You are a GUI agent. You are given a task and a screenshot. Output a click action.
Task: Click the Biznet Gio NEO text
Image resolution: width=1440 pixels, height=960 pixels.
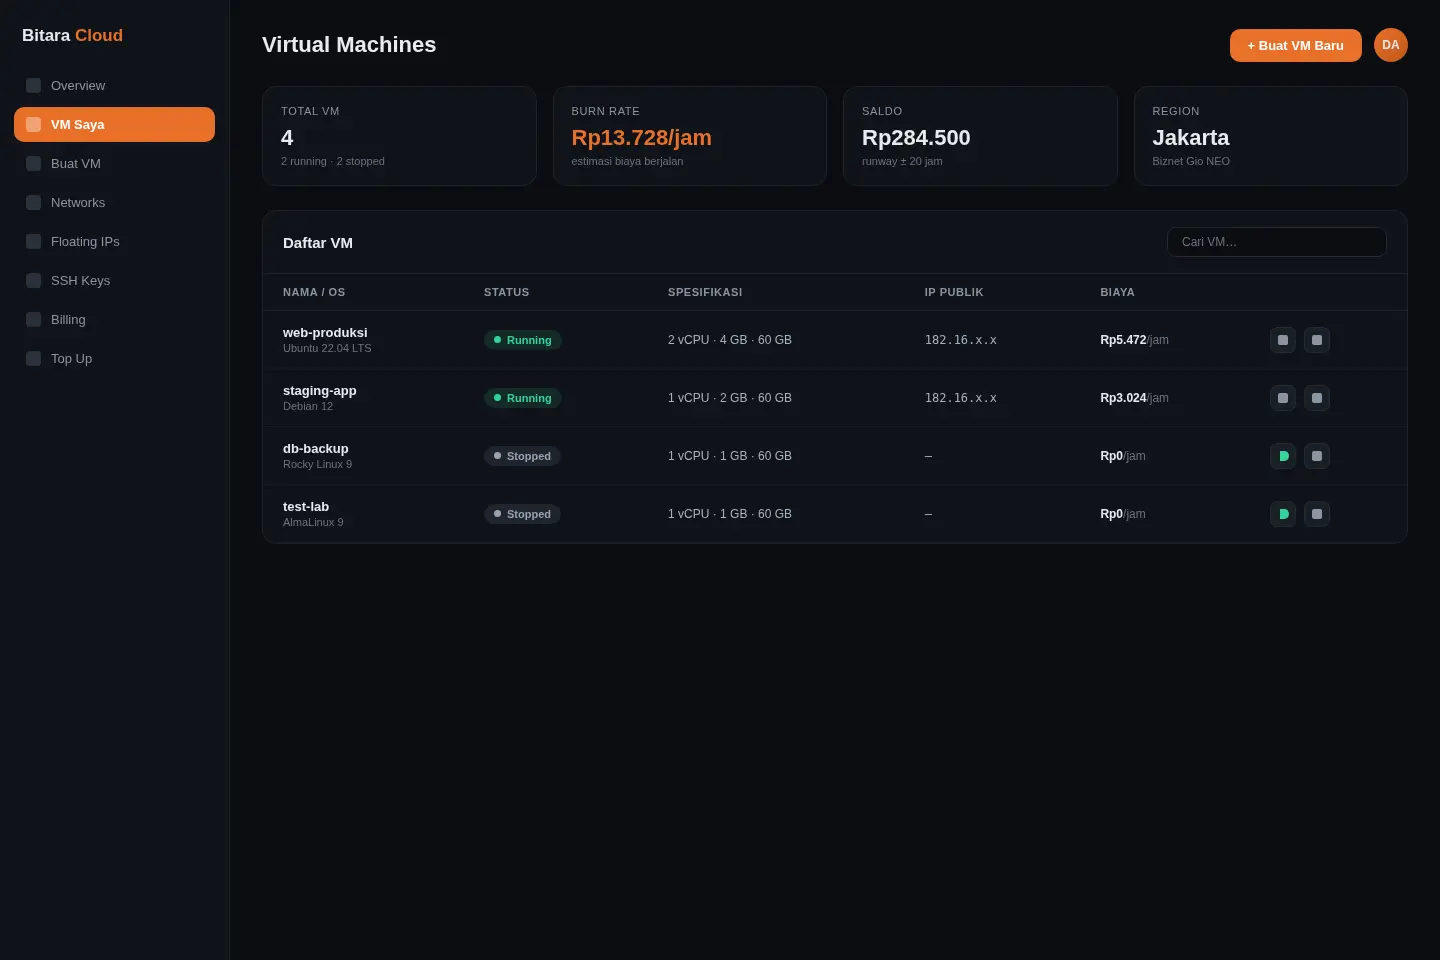click(1191, 161)
